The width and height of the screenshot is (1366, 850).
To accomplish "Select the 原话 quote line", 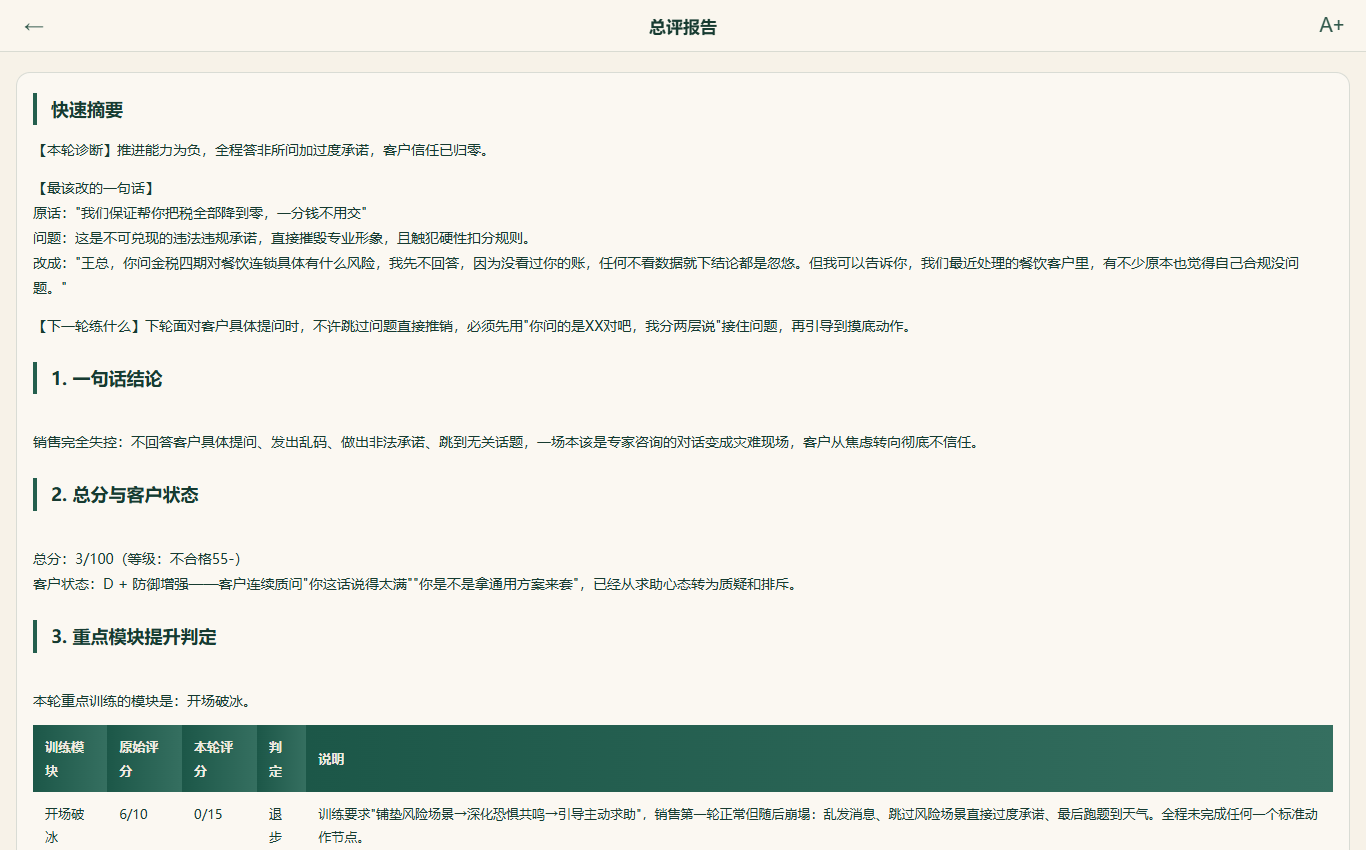I will (201, 213).
